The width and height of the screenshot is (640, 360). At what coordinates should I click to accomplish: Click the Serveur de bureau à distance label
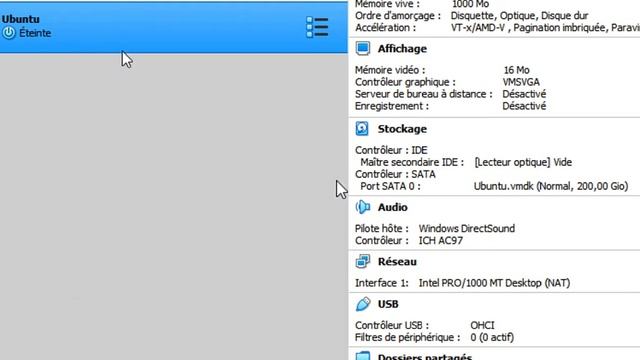click(424, 94)
